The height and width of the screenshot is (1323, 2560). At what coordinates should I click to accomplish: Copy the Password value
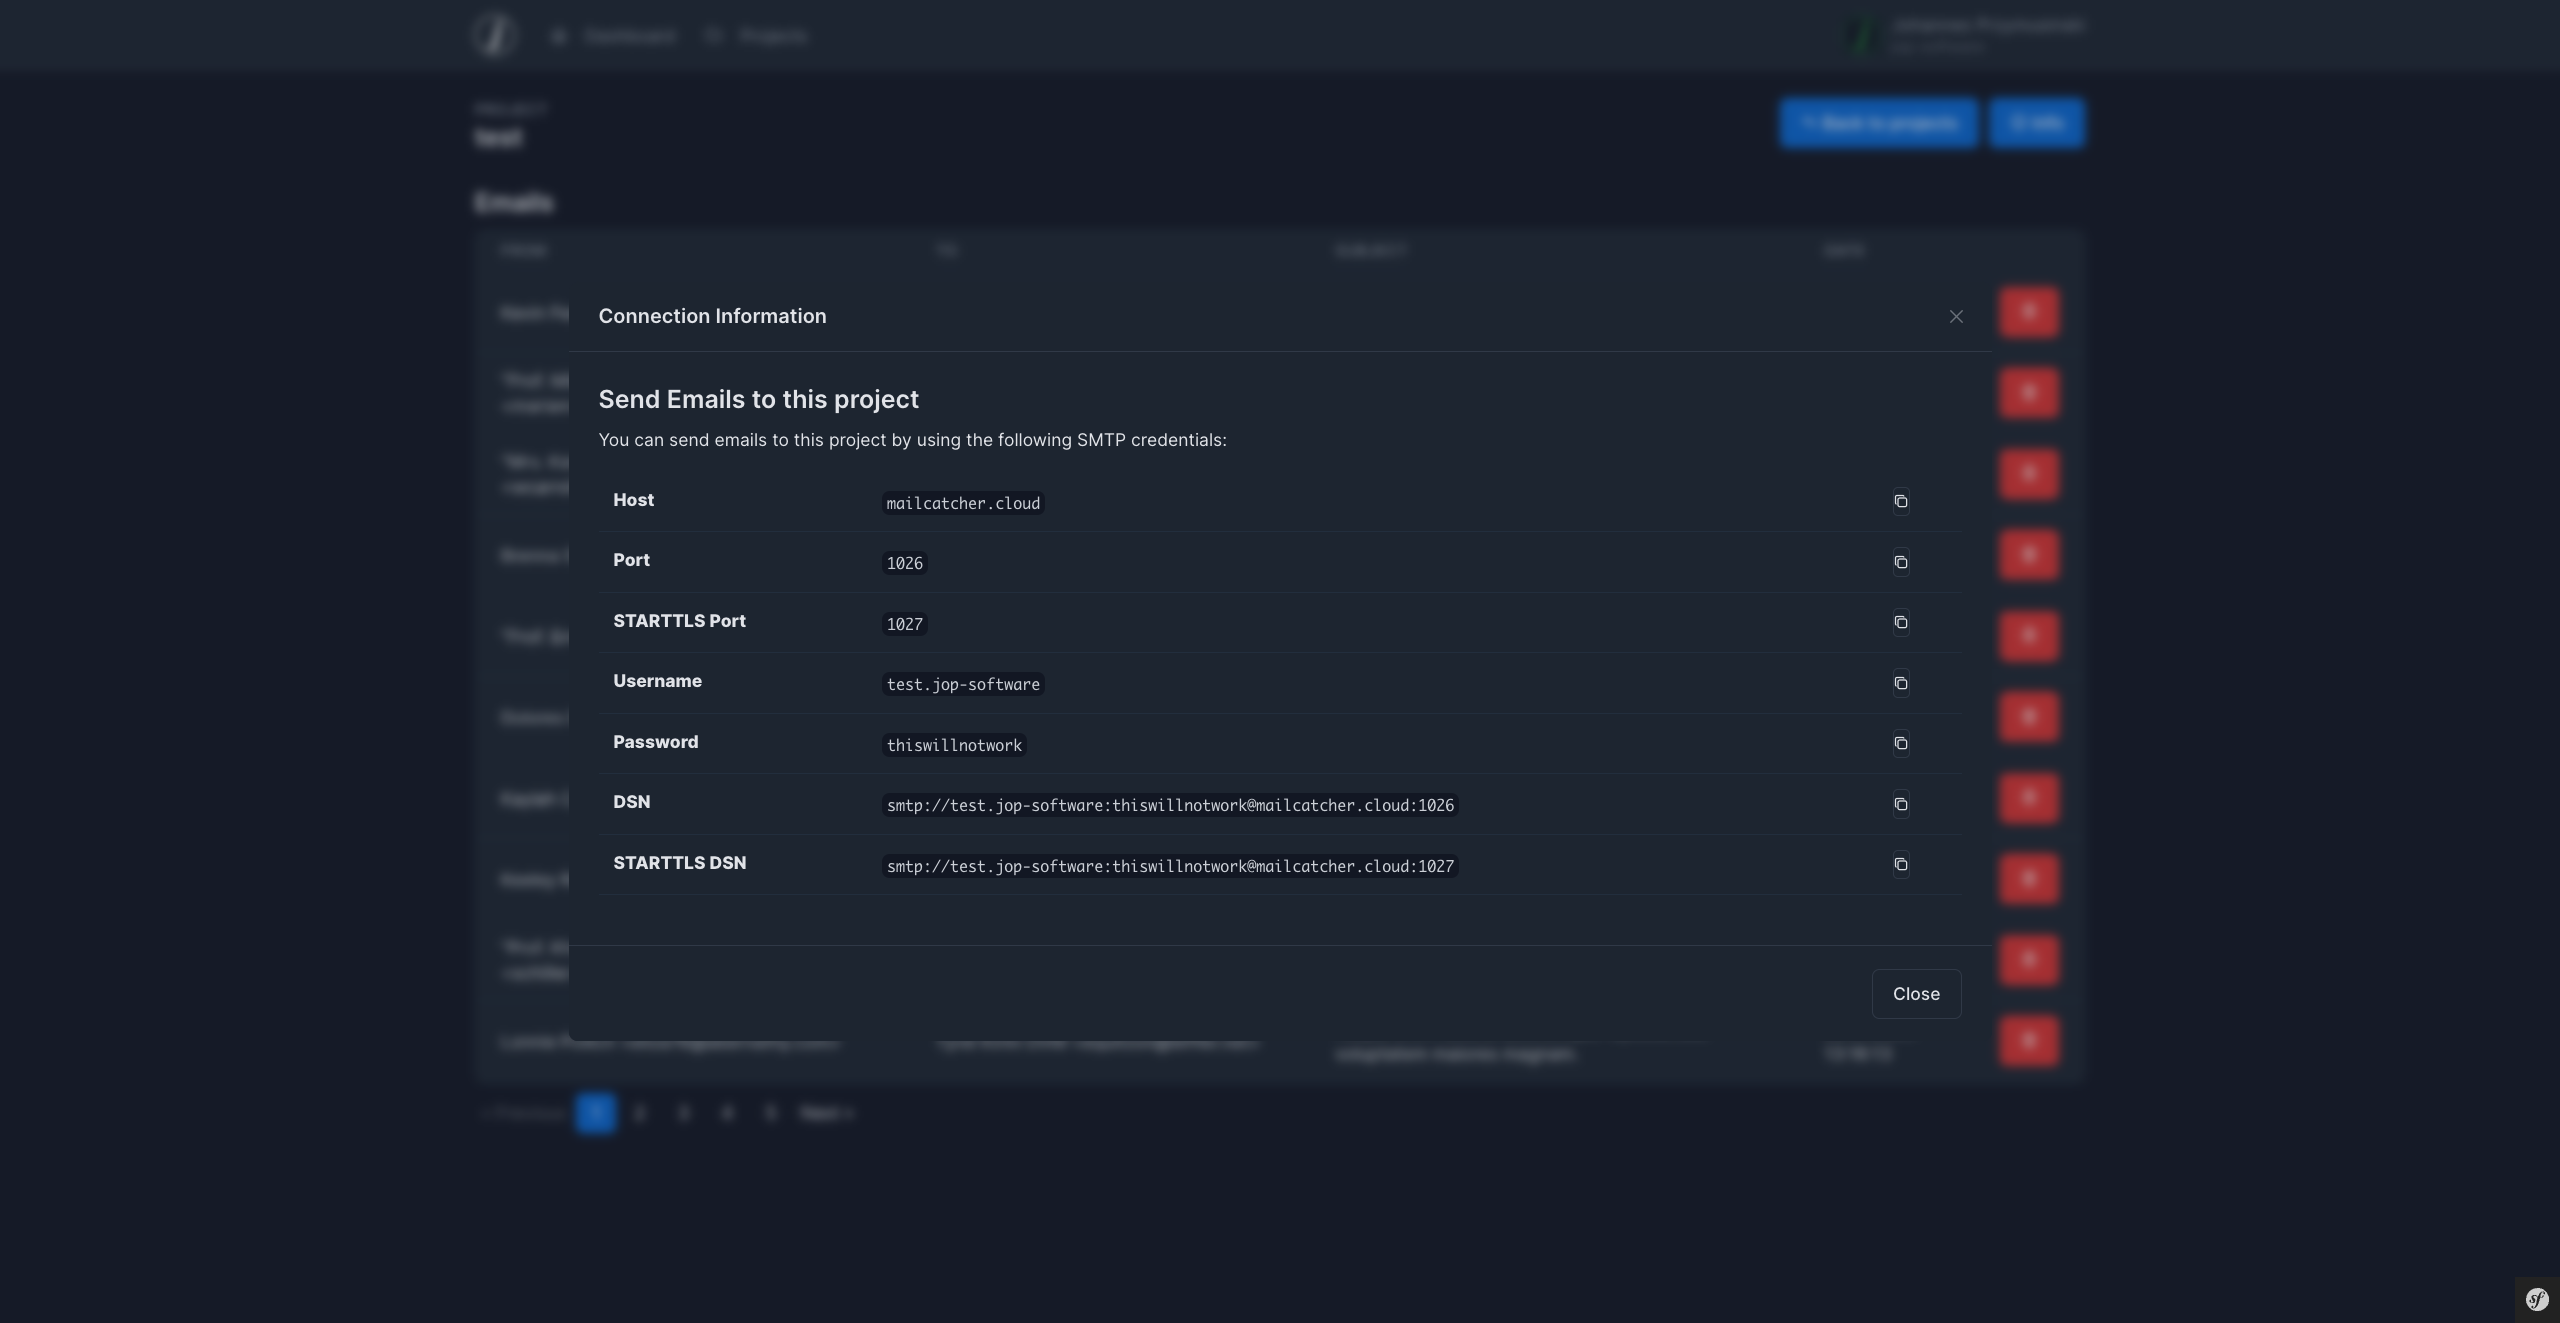point(1901,743)
